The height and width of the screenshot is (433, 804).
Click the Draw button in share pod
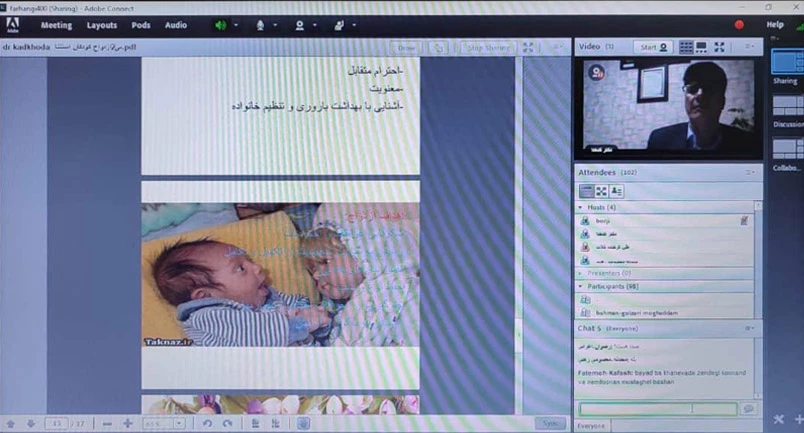tap(406, 47)
